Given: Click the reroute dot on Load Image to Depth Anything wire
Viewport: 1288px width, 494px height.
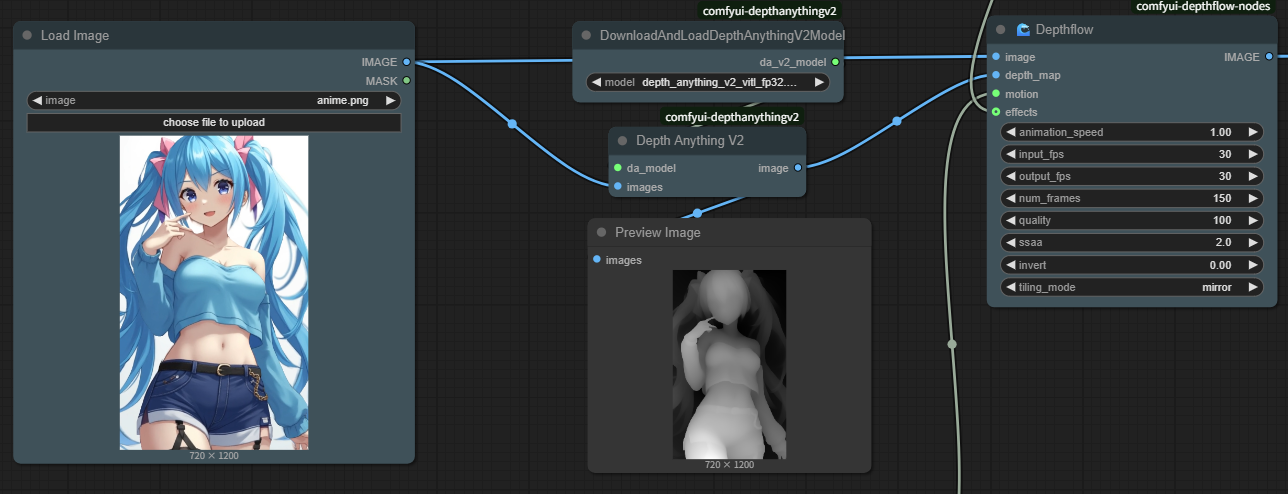Looking at the screenshot, I should point(512,124).
